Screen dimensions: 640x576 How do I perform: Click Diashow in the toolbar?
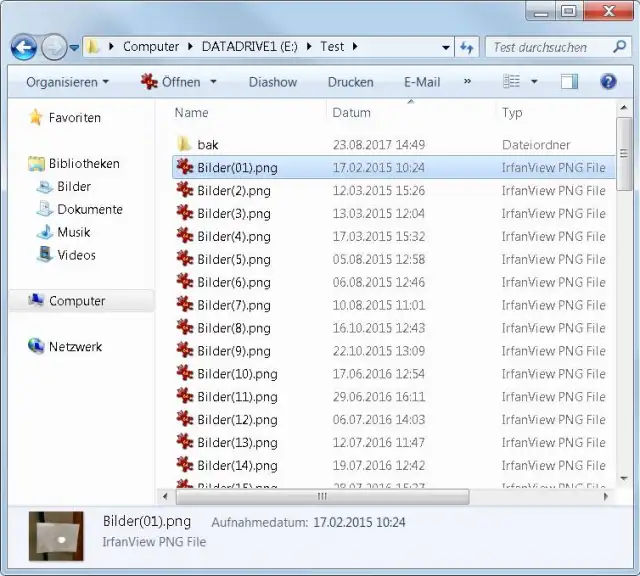(x=272, y=82)
